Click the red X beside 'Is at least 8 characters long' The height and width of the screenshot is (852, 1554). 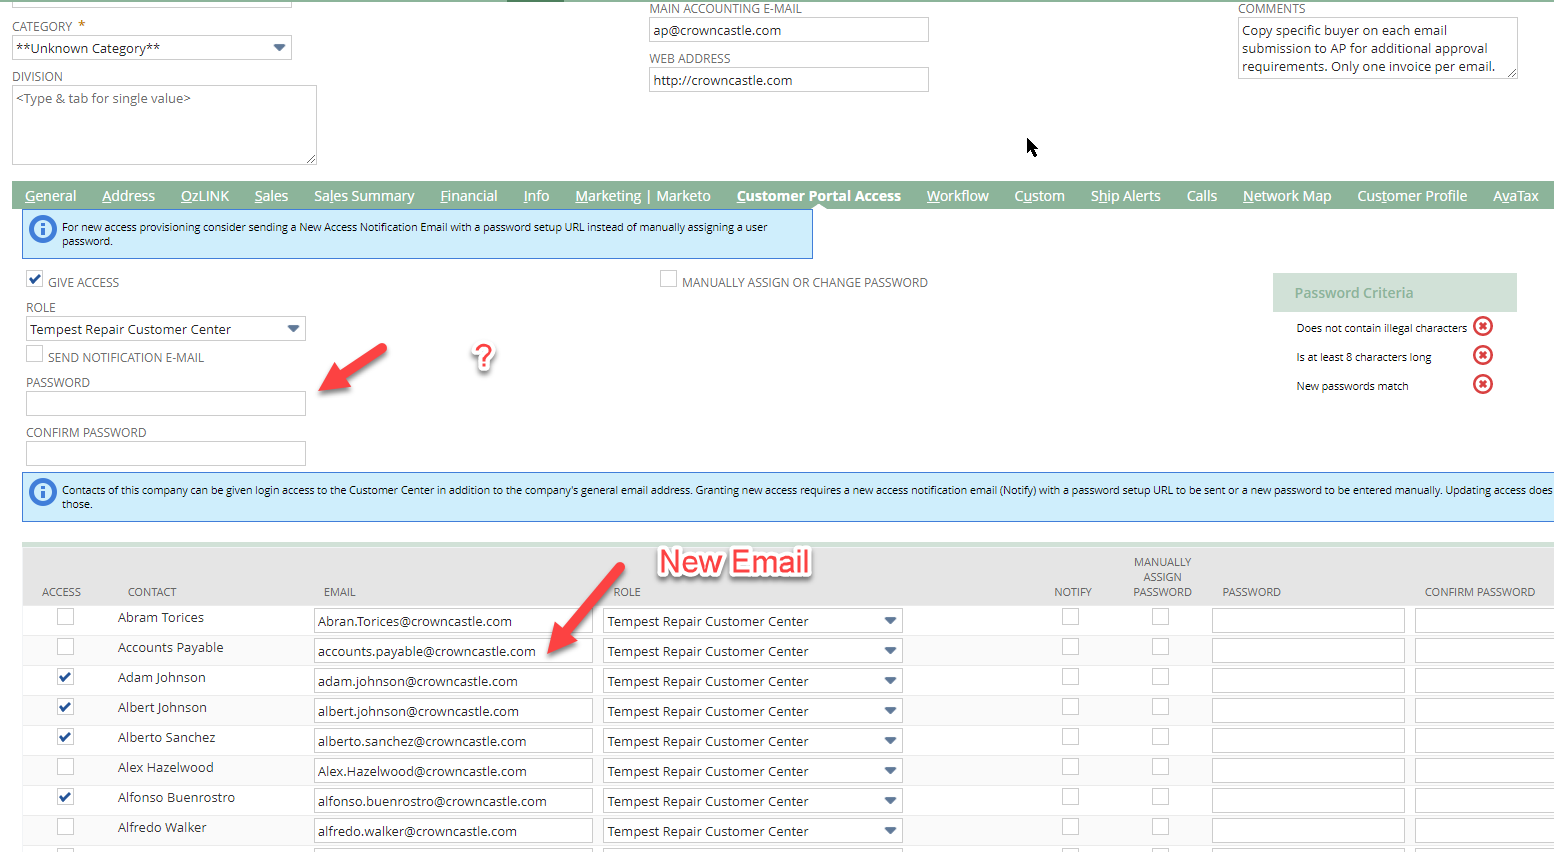(1483, 355)
